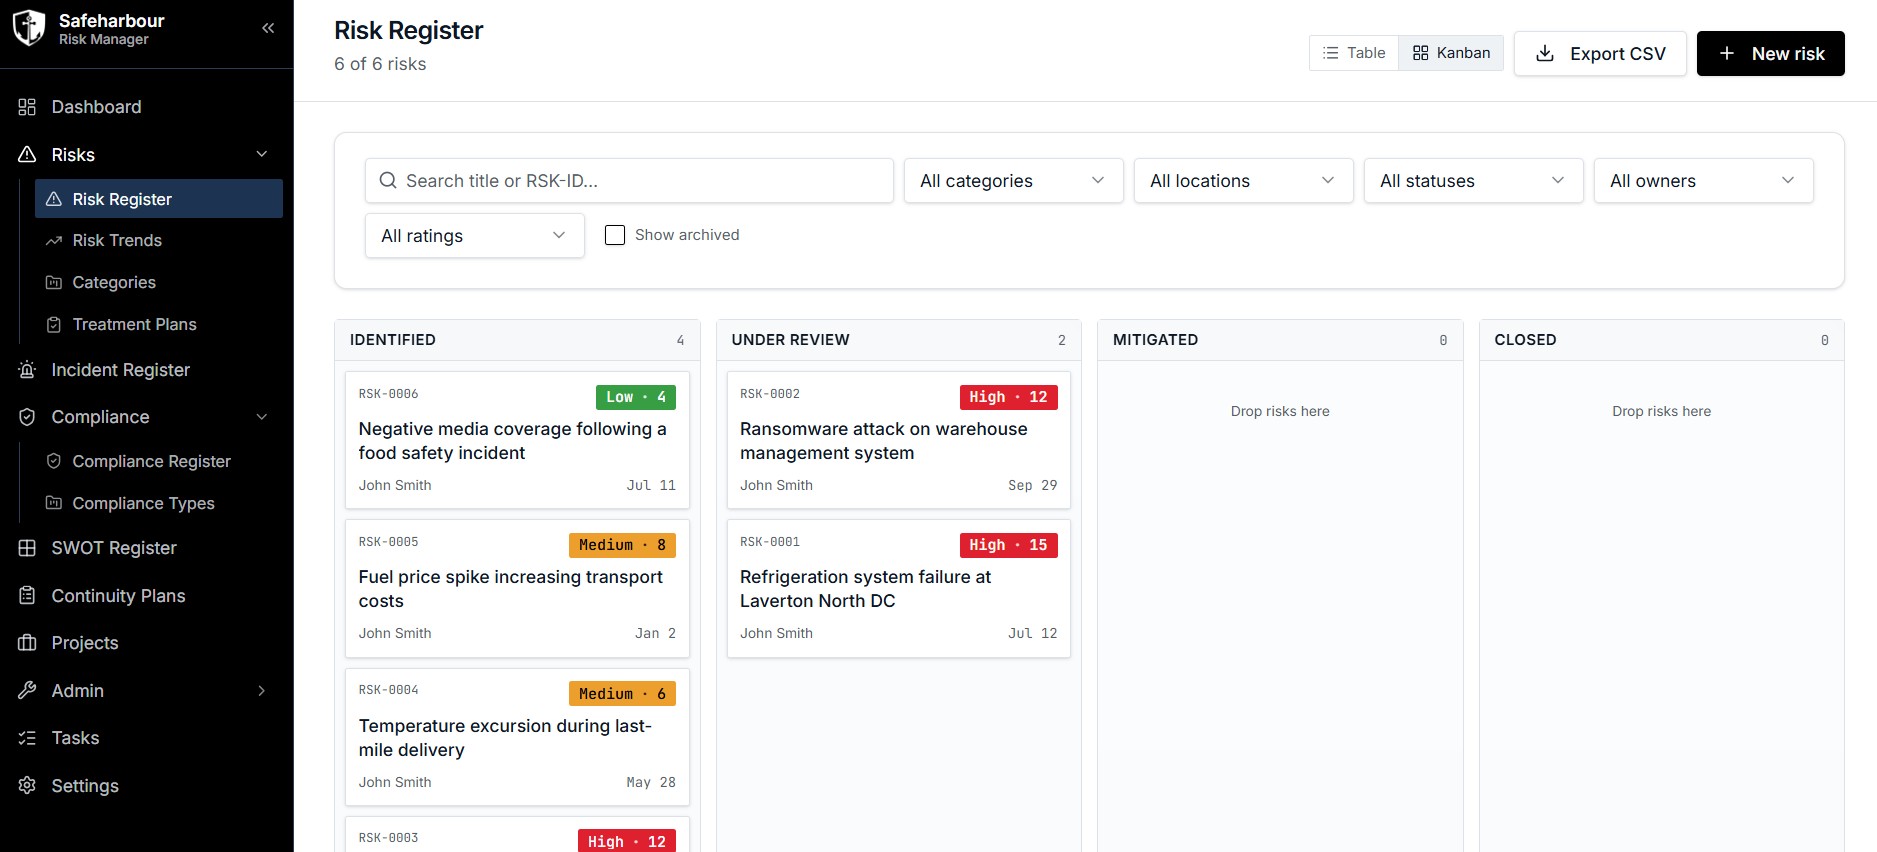Click the SWOT Register grid icon
Screen dimensions: 1877x852
coord(27,548)
